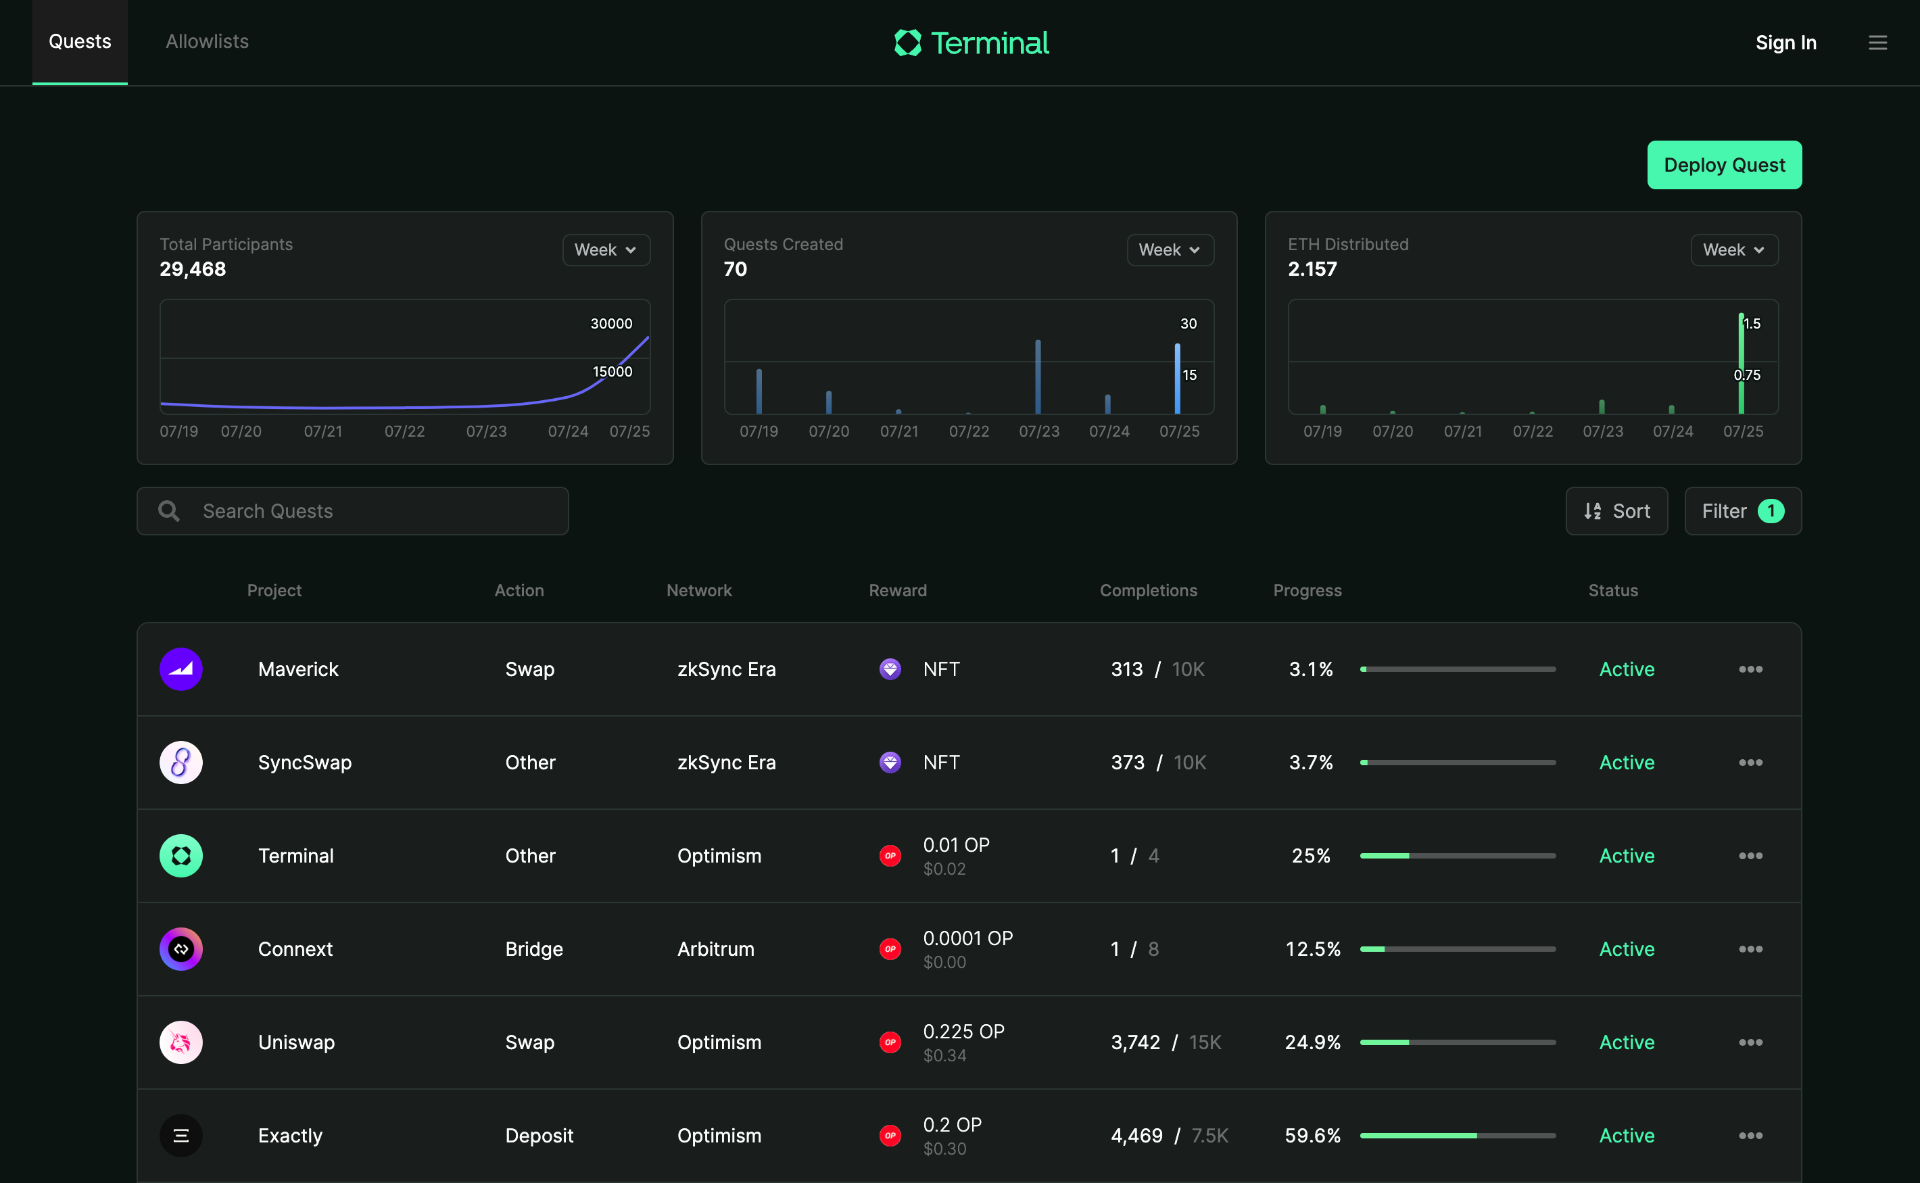Expand the ETH Distributed Week dropdown
The width and height of the screenshot is (1920, 1183).
1732,249
